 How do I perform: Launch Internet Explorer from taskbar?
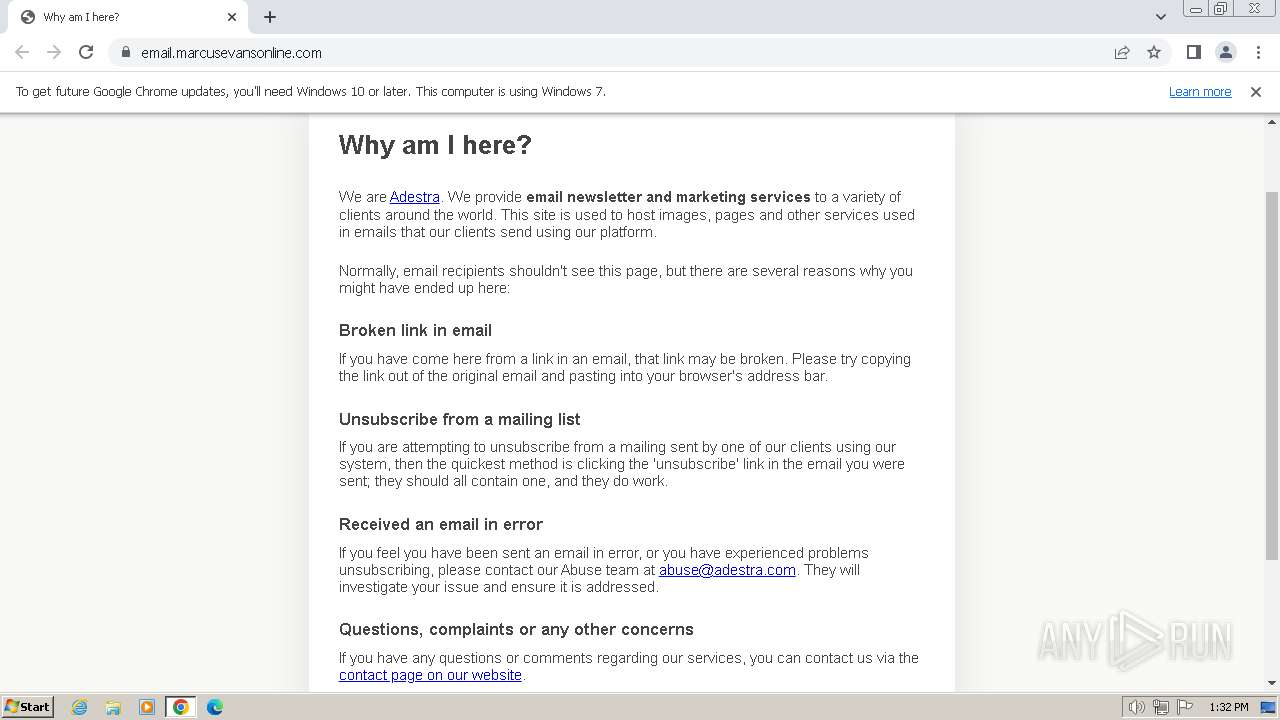pyautogui.click(x=79, y=707)
